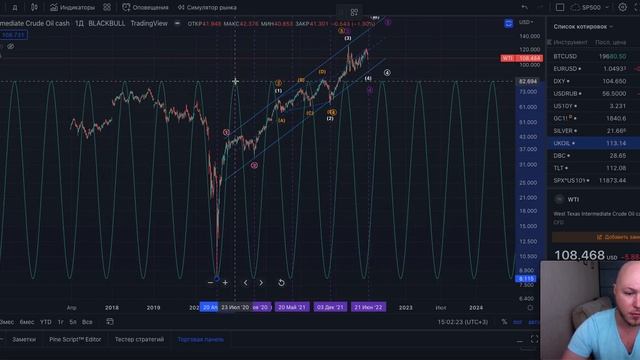Click the BLACKBULL symbol title in legend

[107, 24]
